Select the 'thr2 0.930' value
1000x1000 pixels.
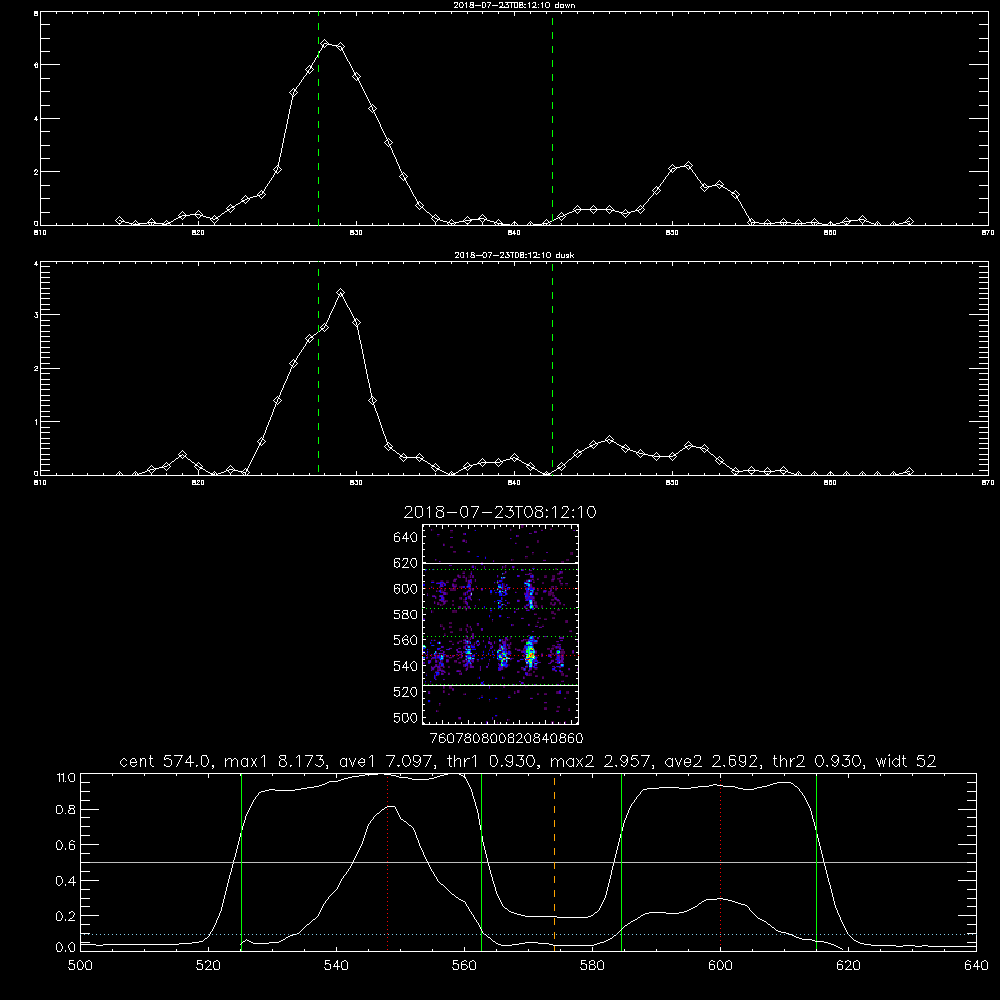pyautogui.click(x=818, y=761)
